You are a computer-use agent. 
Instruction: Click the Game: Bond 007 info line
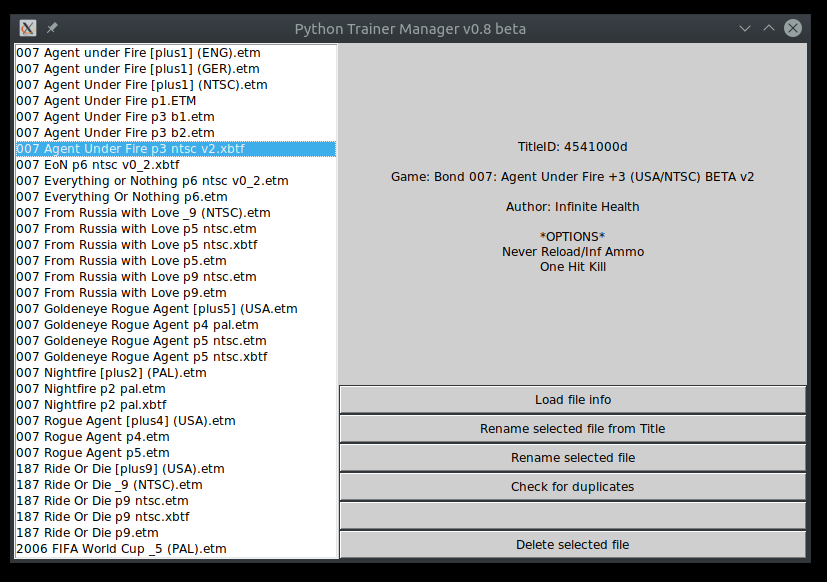pyautogui.click(x=573, y=177)
